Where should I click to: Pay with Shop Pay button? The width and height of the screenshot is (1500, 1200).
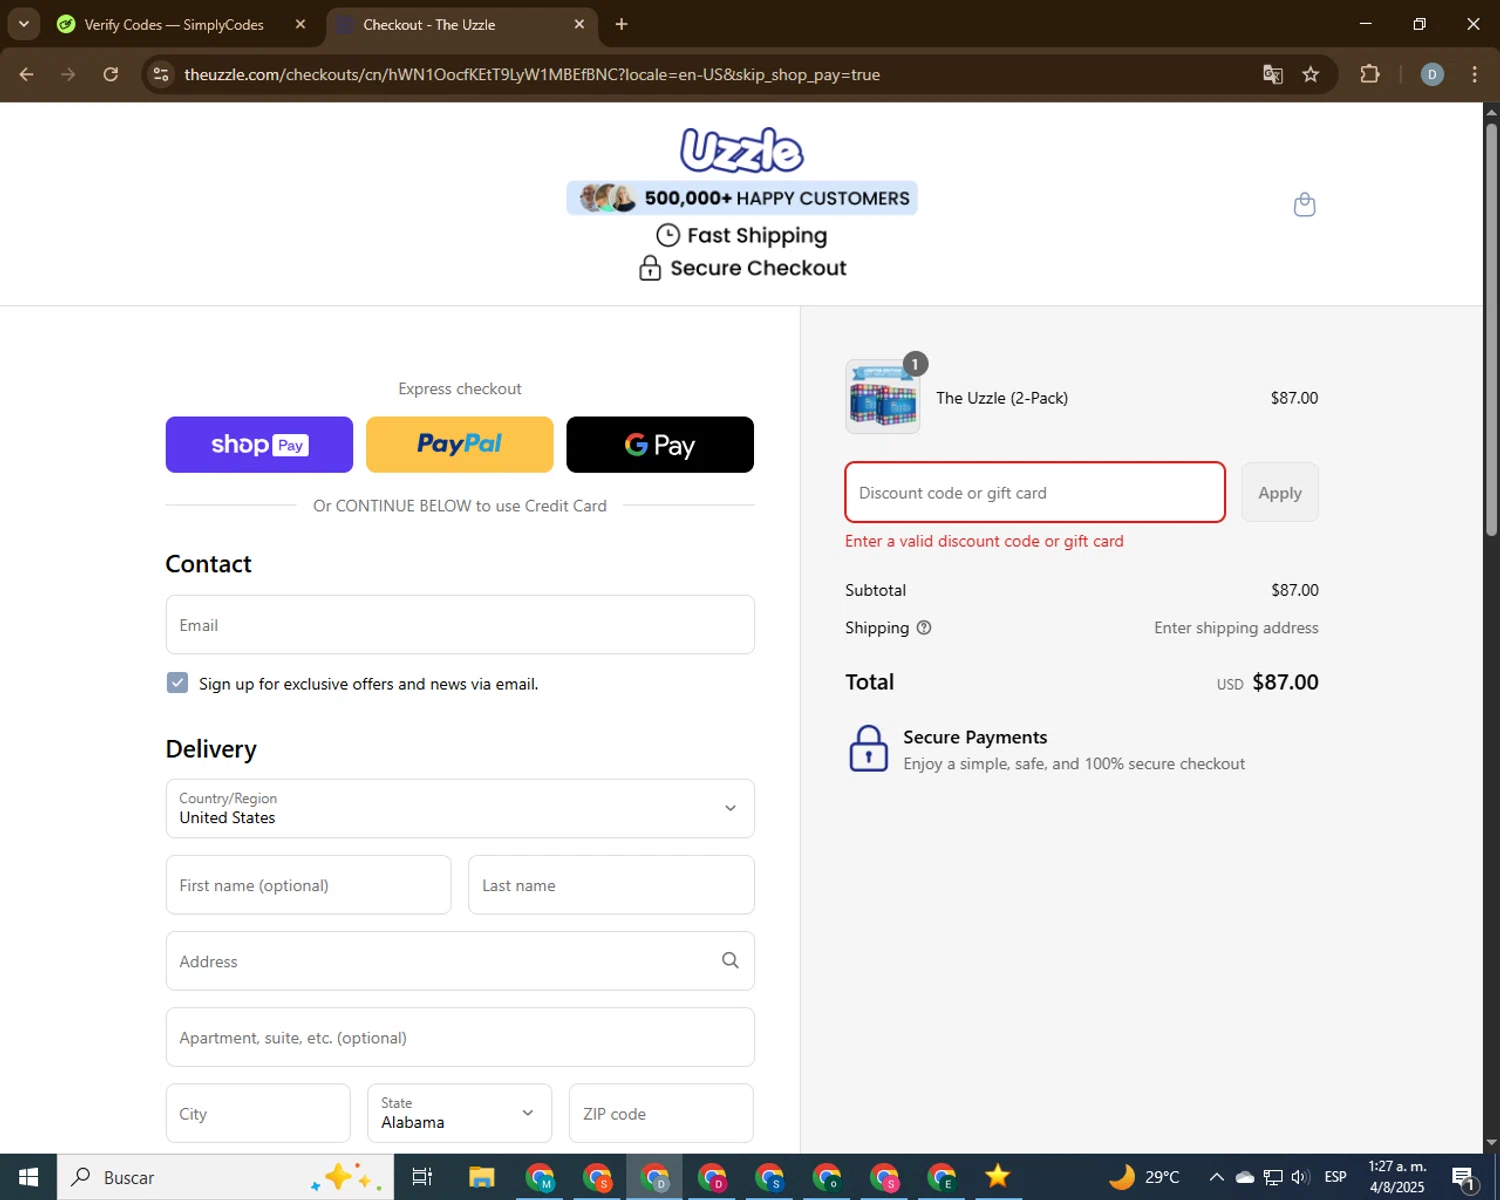pos(259,445)
